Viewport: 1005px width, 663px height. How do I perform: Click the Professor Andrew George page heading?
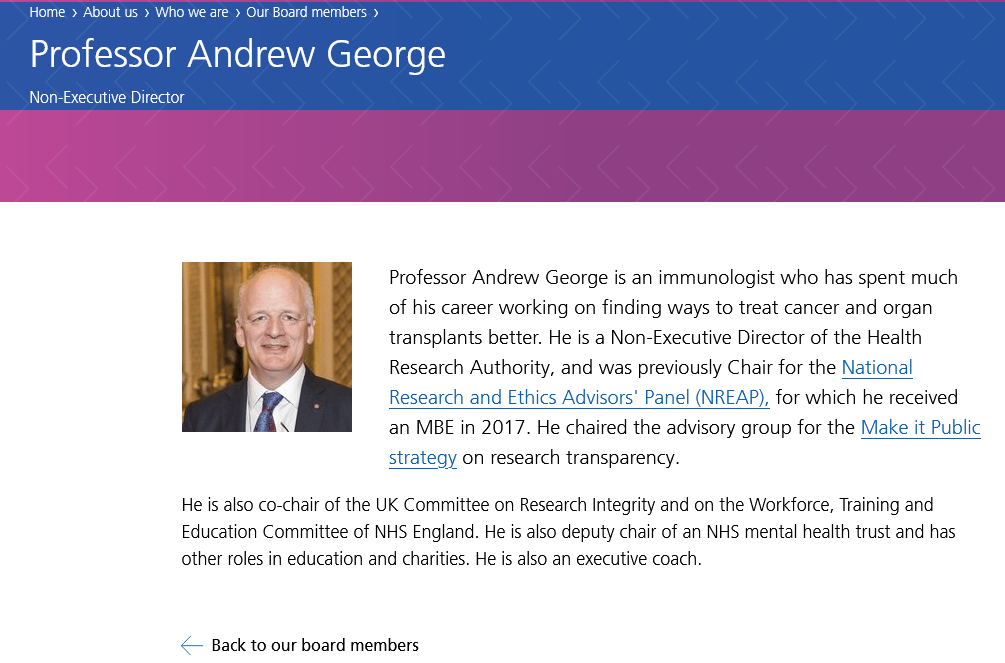(x=238, y=54)
